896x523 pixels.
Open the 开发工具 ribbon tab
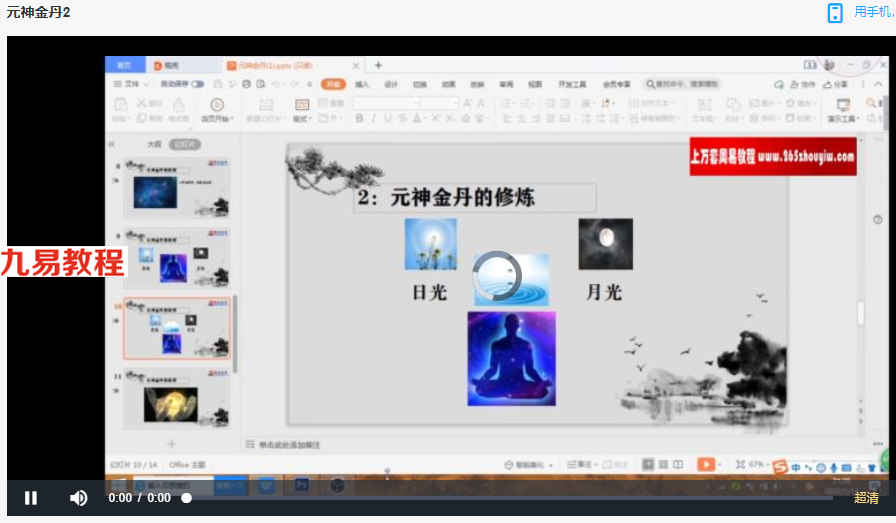(572, 84)
